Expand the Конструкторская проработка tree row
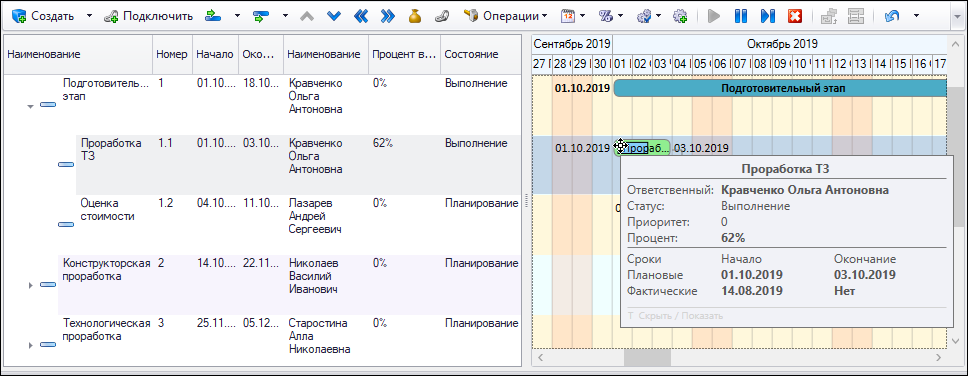Image resolution: width=968 pixels, height=376 pixels. (x=30, y=285)
